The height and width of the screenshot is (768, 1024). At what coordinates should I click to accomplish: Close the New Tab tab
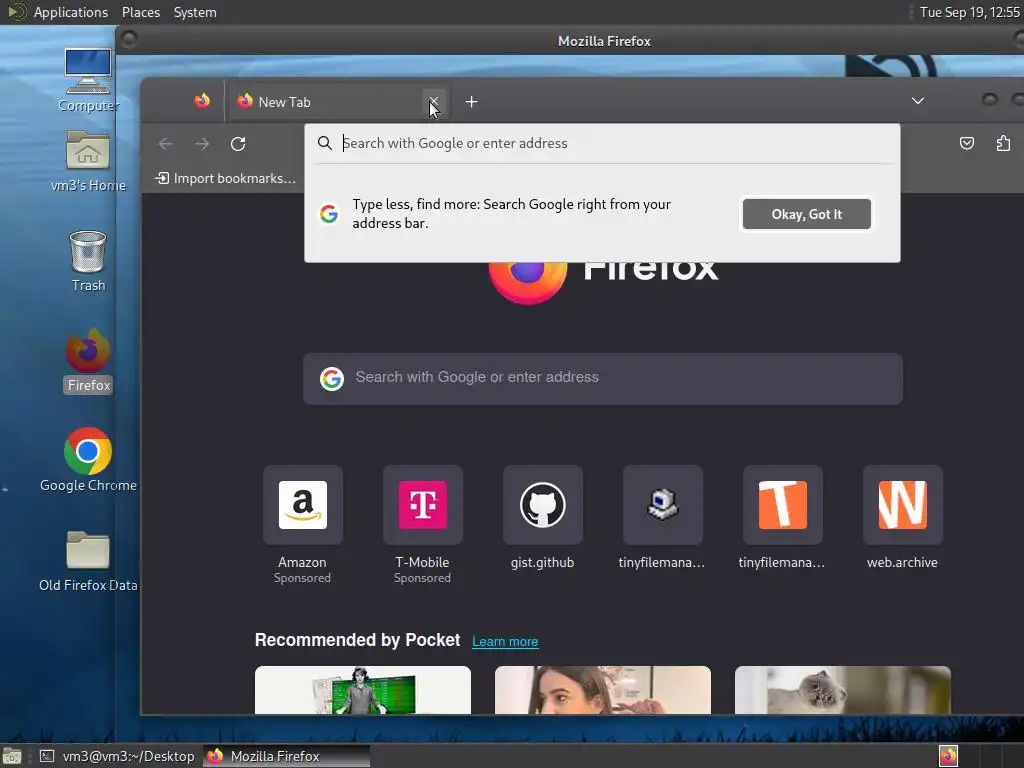(x=434, y=101)
